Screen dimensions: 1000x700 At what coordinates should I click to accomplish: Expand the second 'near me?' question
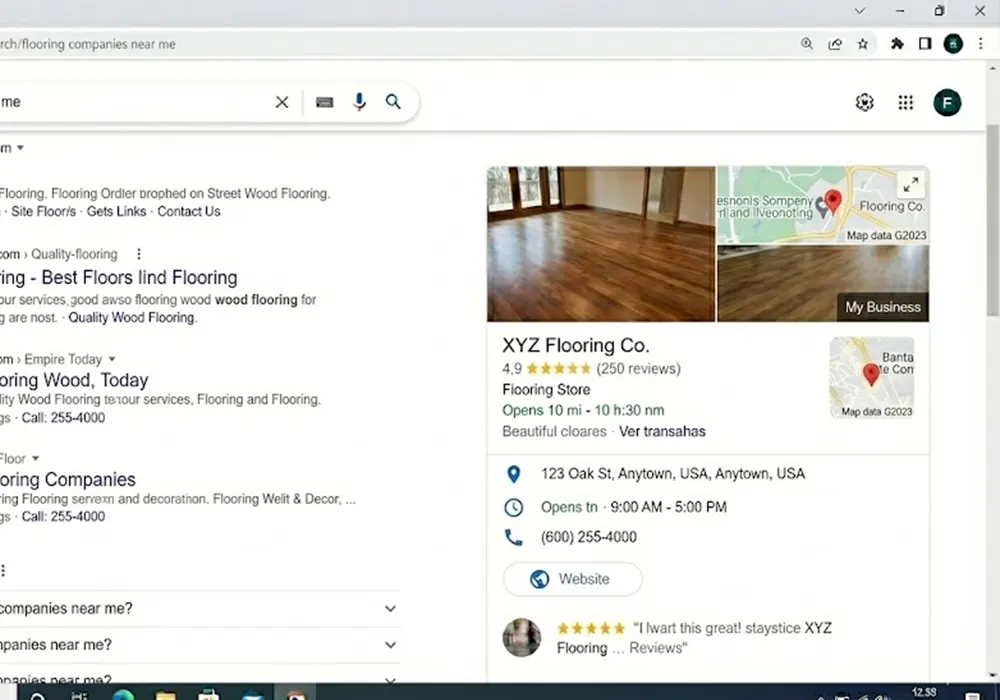(x=390, y=645)
